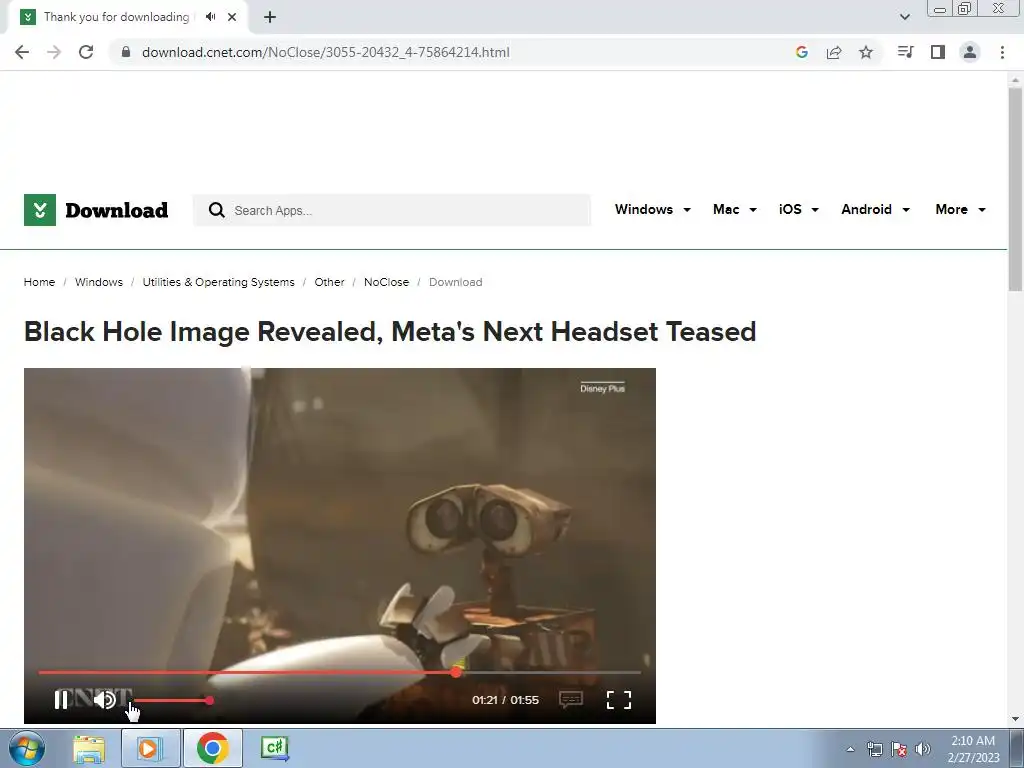Click the Google icon in address bar
This screenshot has height=768, width=1024.
click(x=802, y=52)
